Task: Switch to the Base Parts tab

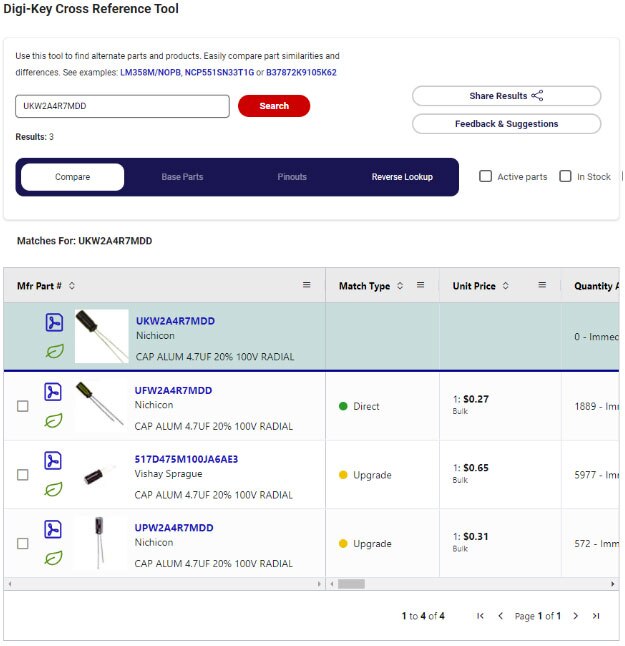Action: pos(182,177)
